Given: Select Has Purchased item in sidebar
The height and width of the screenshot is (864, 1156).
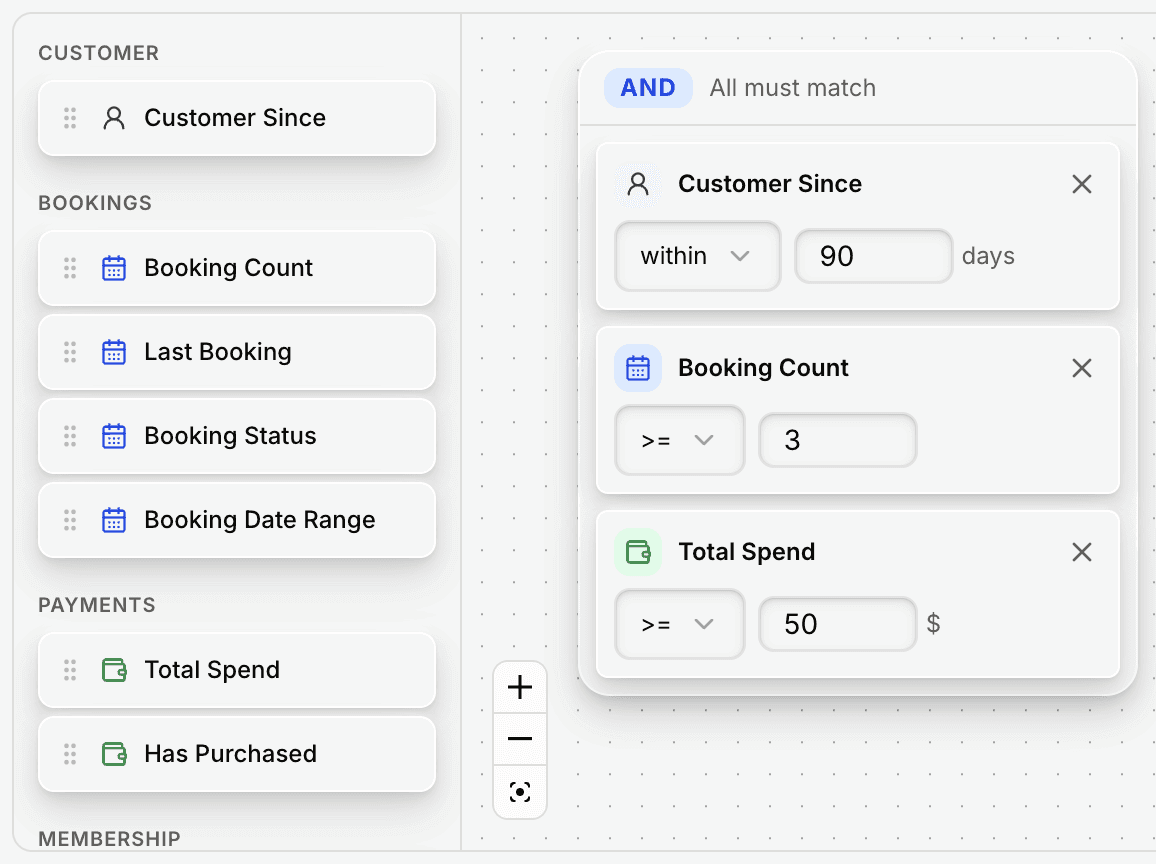Looking at the screenshot, I should (237, 754).
